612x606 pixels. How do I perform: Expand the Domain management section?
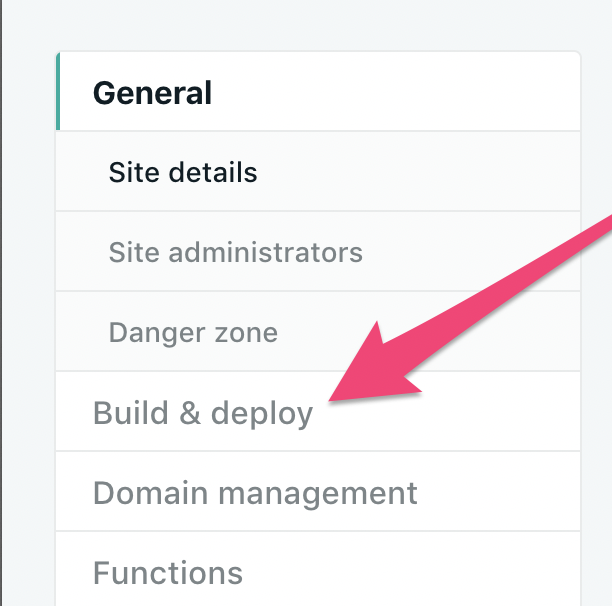255,492
